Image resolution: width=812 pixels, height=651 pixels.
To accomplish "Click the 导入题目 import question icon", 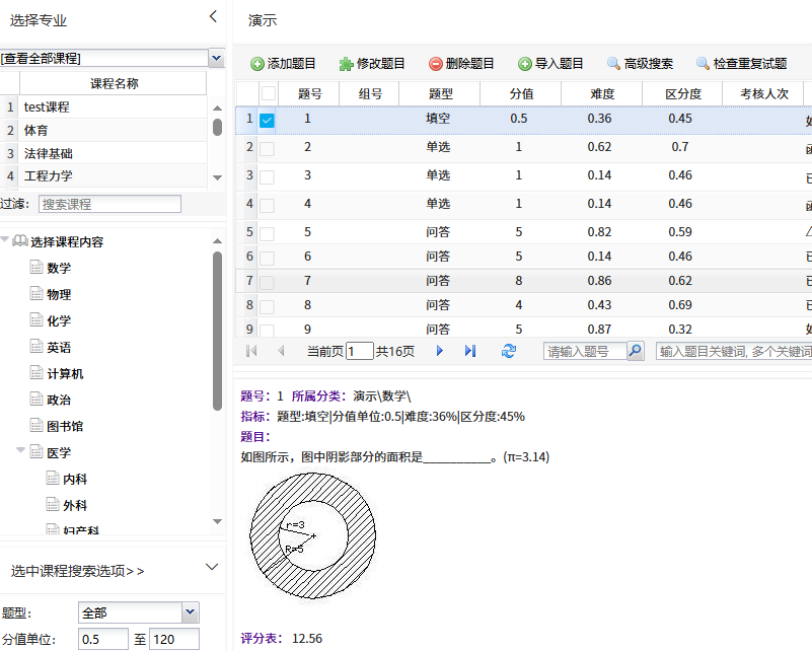I will click(524, 64).
